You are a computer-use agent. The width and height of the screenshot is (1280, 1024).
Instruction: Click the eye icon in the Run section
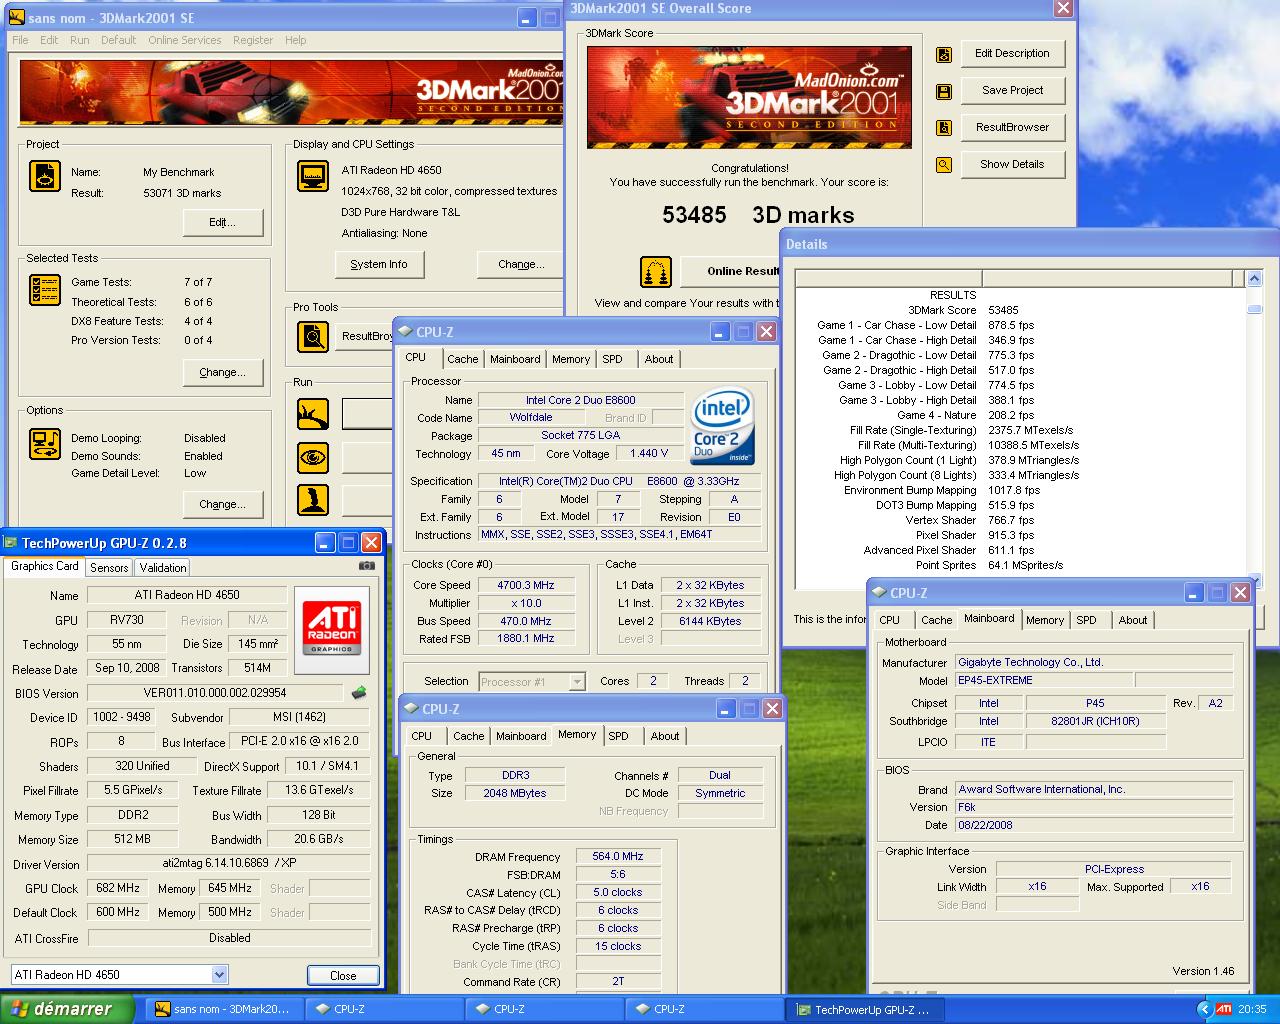(313, 458)
